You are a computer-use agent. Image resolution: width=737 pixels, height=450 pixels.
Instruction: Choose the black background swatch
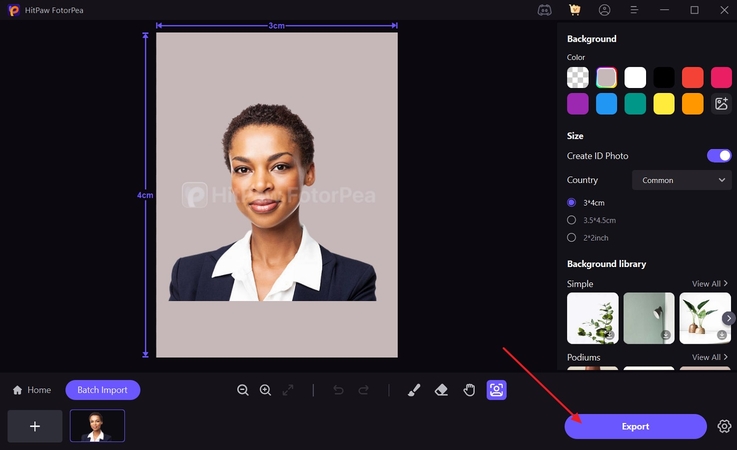point(664,78)
